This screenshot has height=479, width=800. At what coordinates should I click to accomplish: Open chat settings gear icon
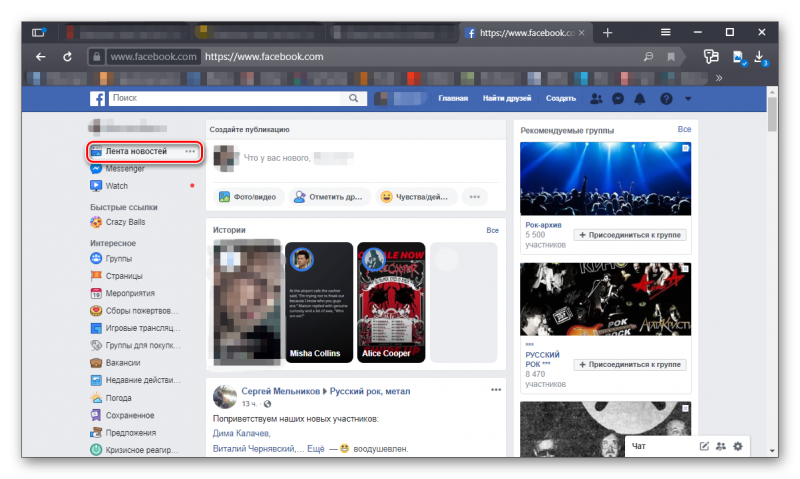(738, 446)
